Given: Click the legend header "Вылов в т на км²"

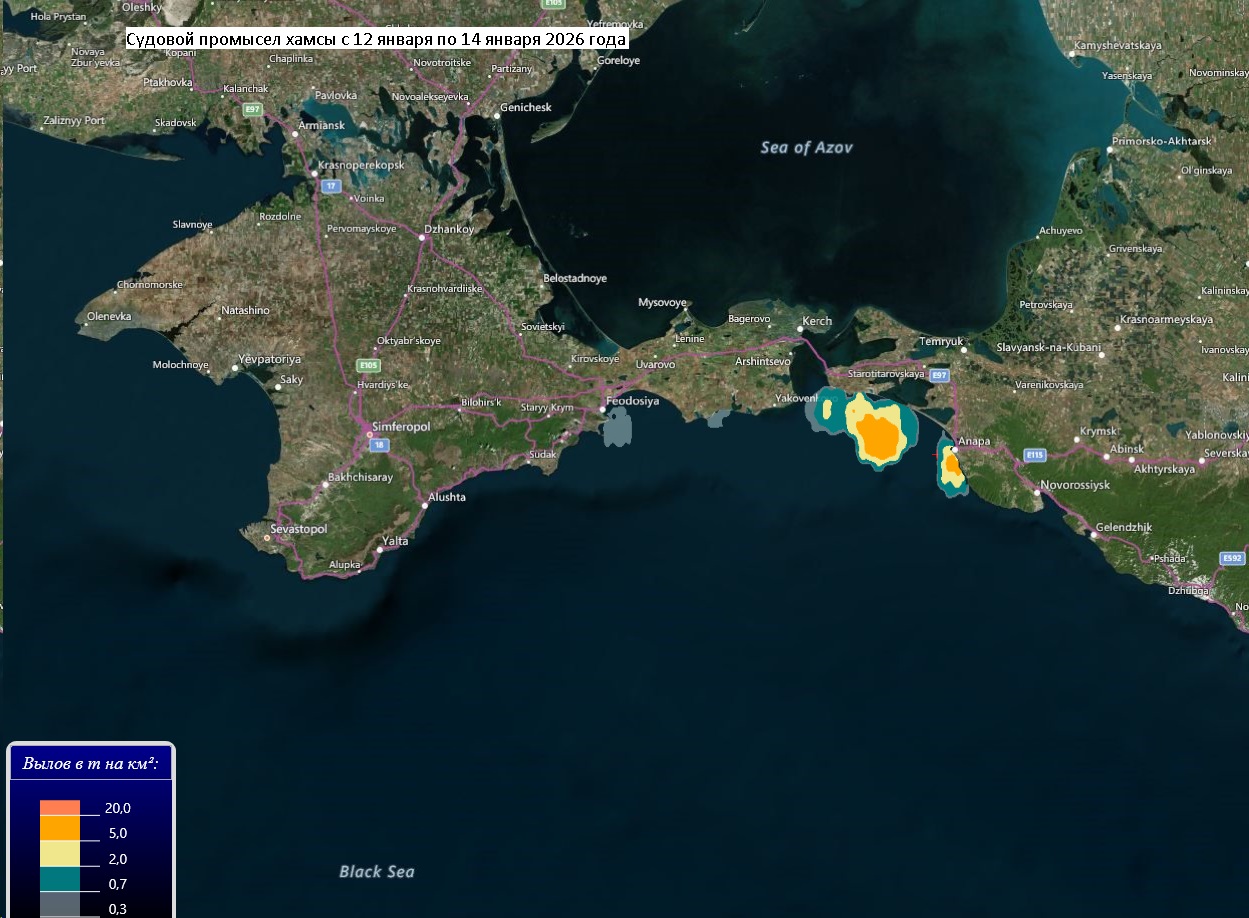Looking at the screenshot, I should point(91,764).
